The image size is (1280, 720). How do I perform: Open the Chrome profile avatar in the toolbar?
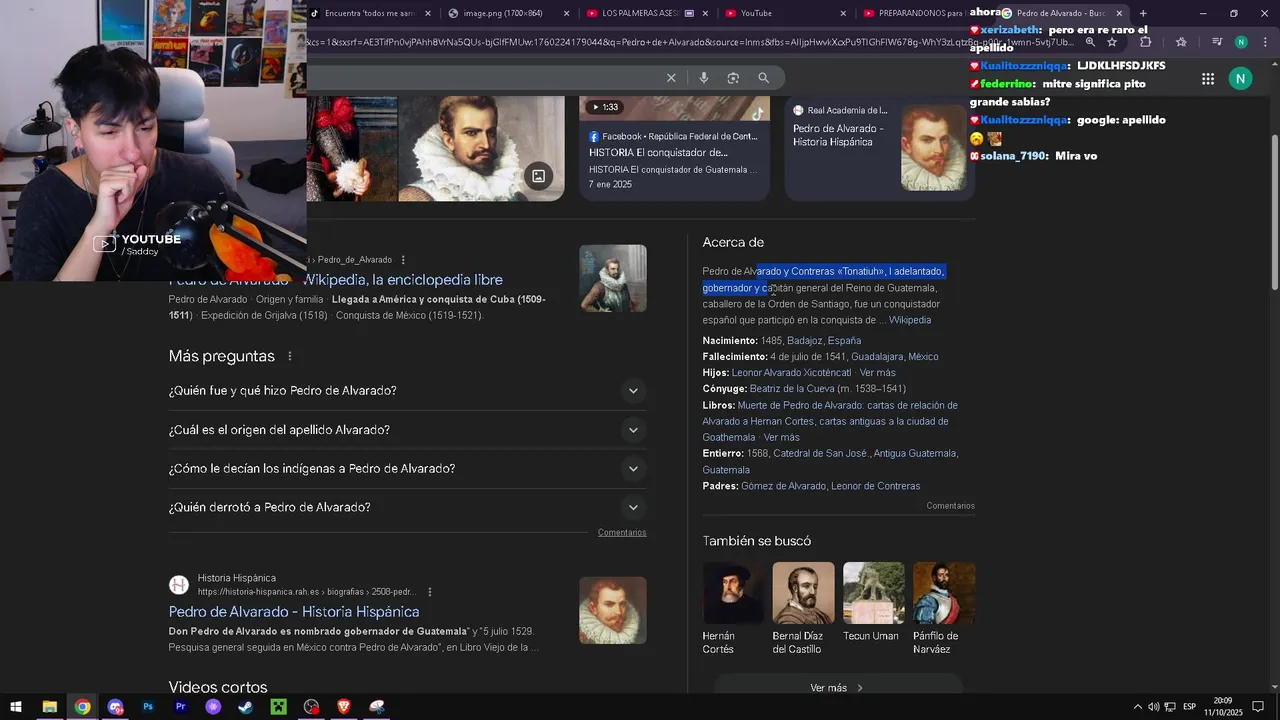click(x=1241, y=42)
